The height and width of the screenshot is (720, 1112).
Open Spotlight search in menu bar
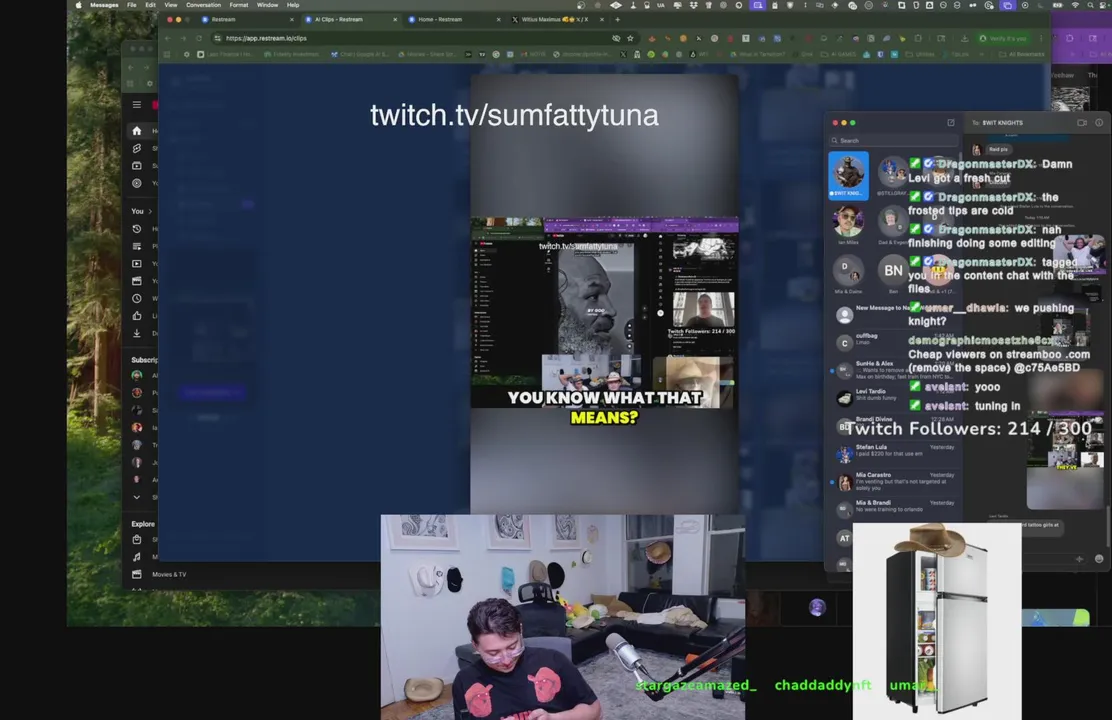coord(1091,5)
